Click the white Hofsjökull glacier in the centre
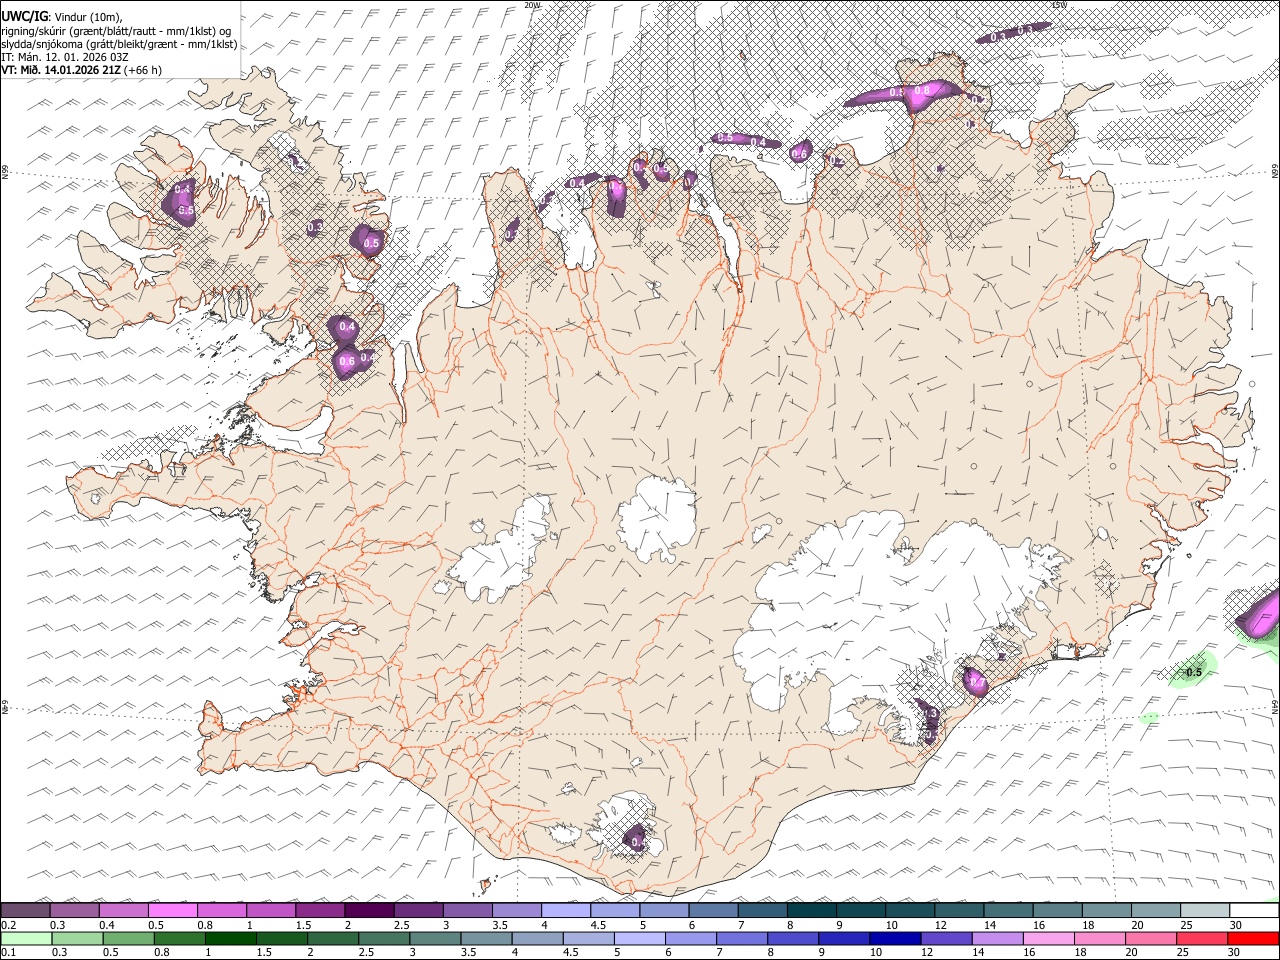Screen dimensions: 1280x960 tap(657, 518)
